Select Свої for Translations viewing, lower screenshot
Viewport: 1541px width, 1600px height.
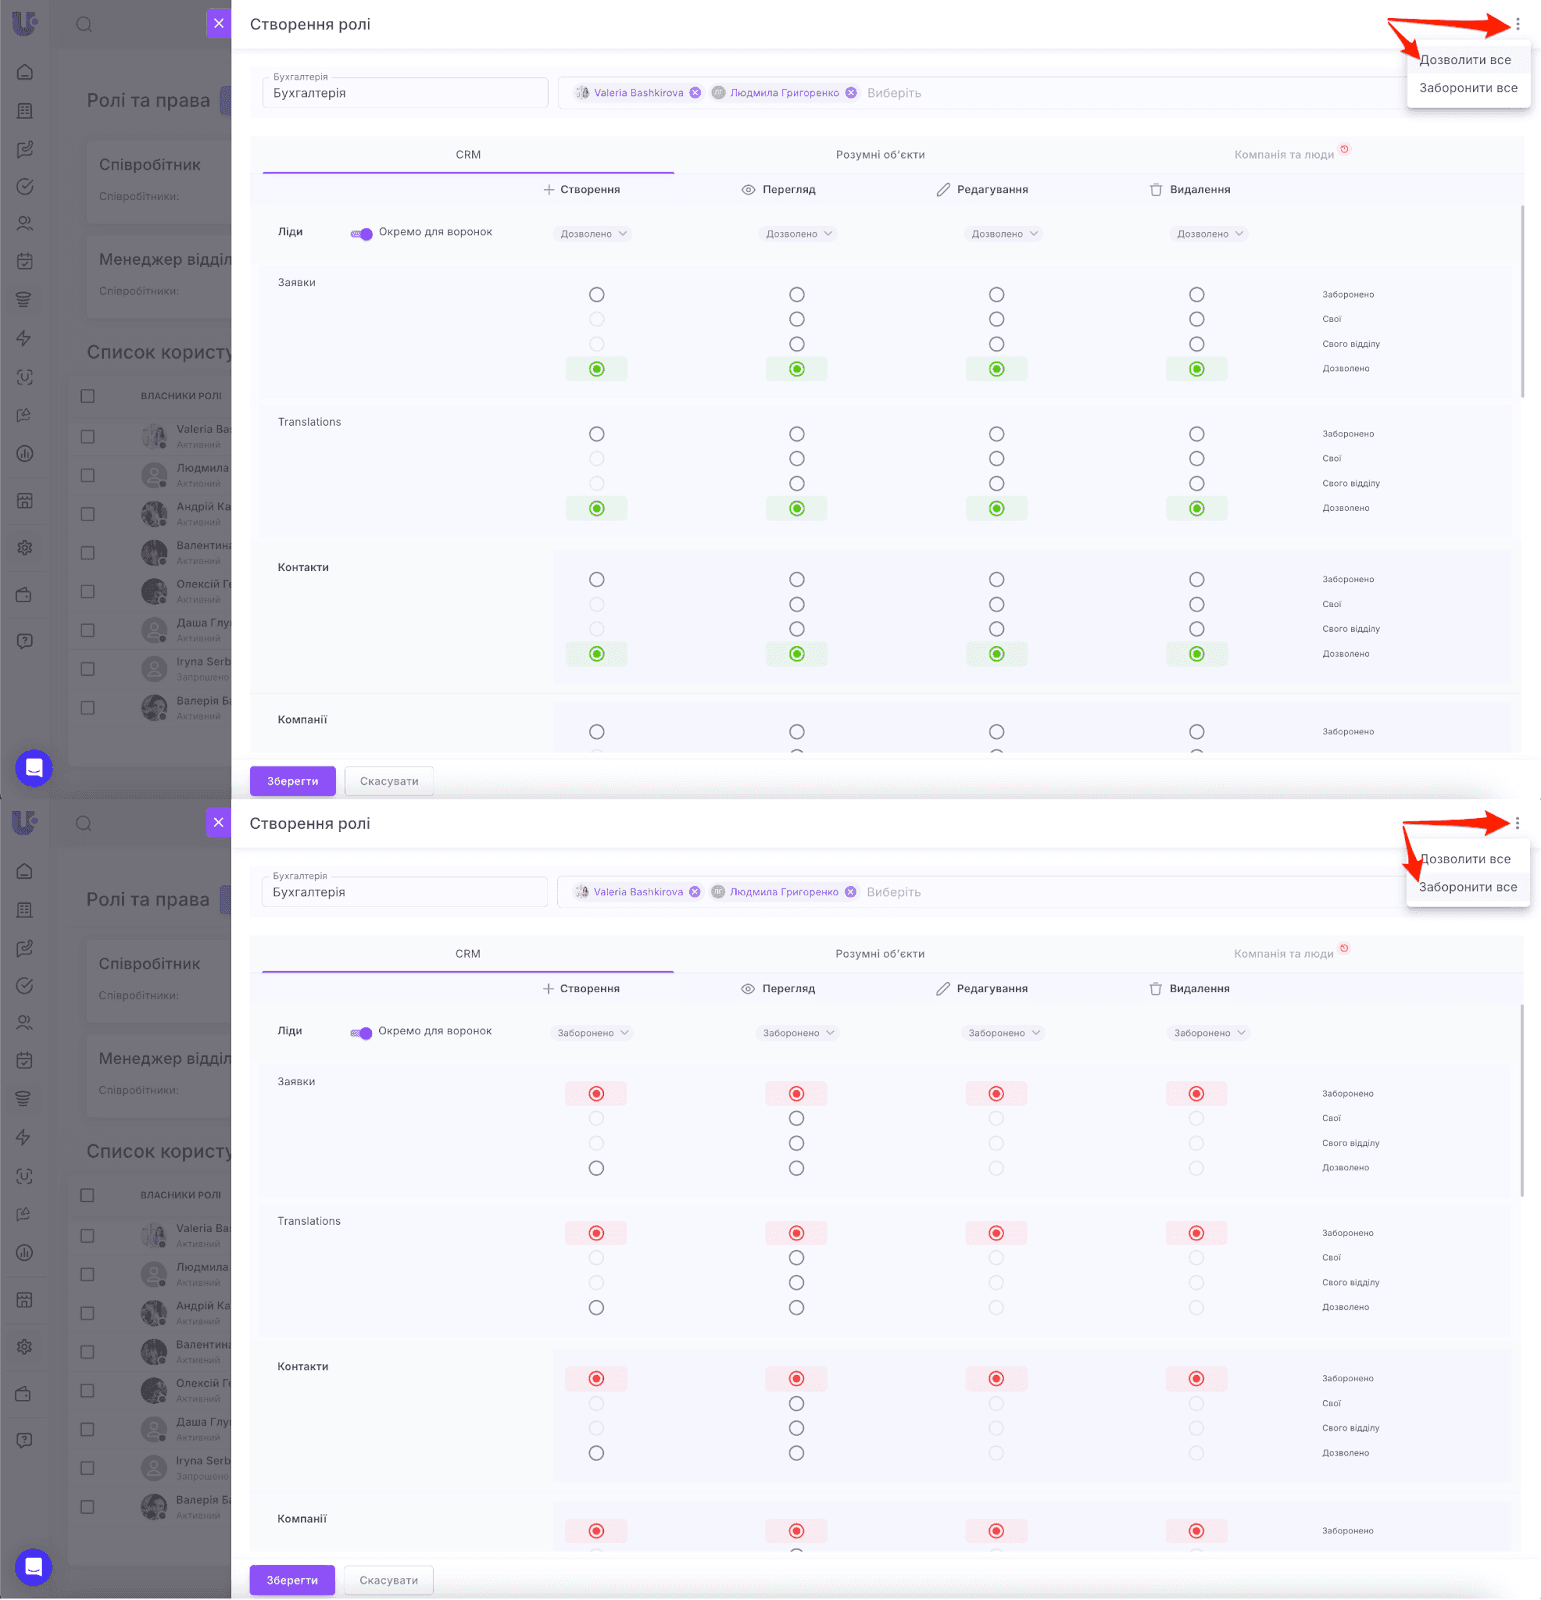pos(797,1258)
